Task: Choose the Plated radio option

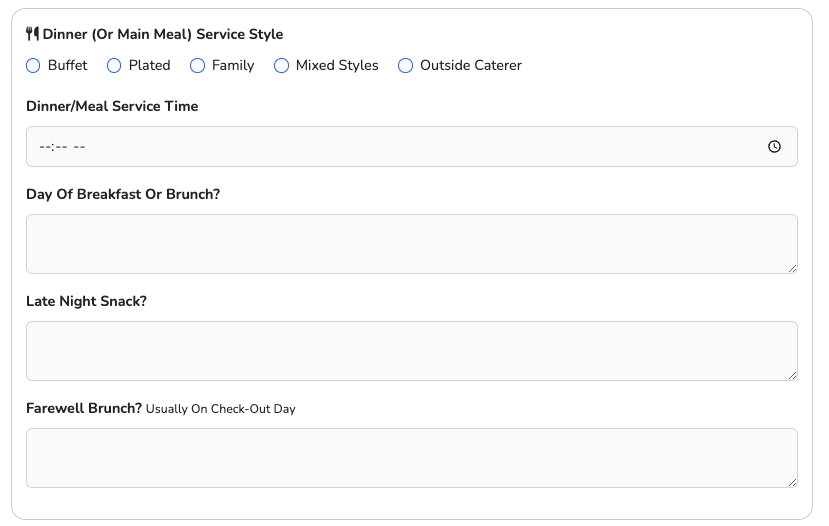Action: pyautogui.click(x=115, y=66)
